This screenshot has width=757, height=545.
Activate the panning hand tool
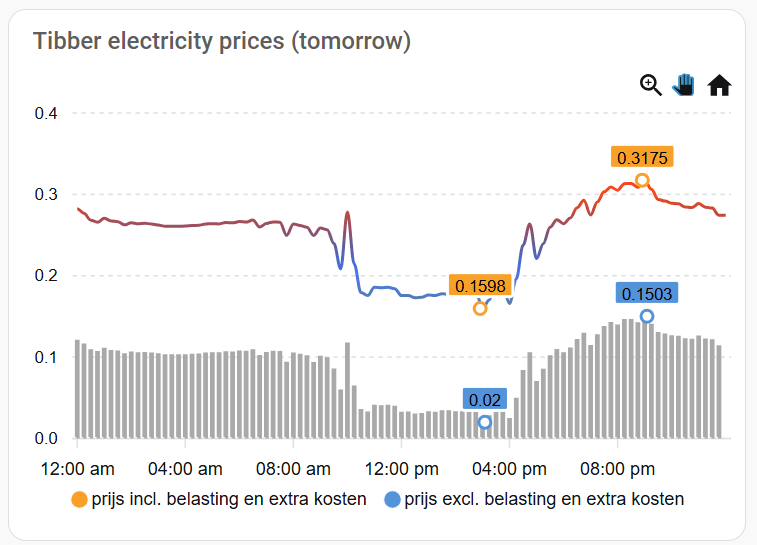684,85
